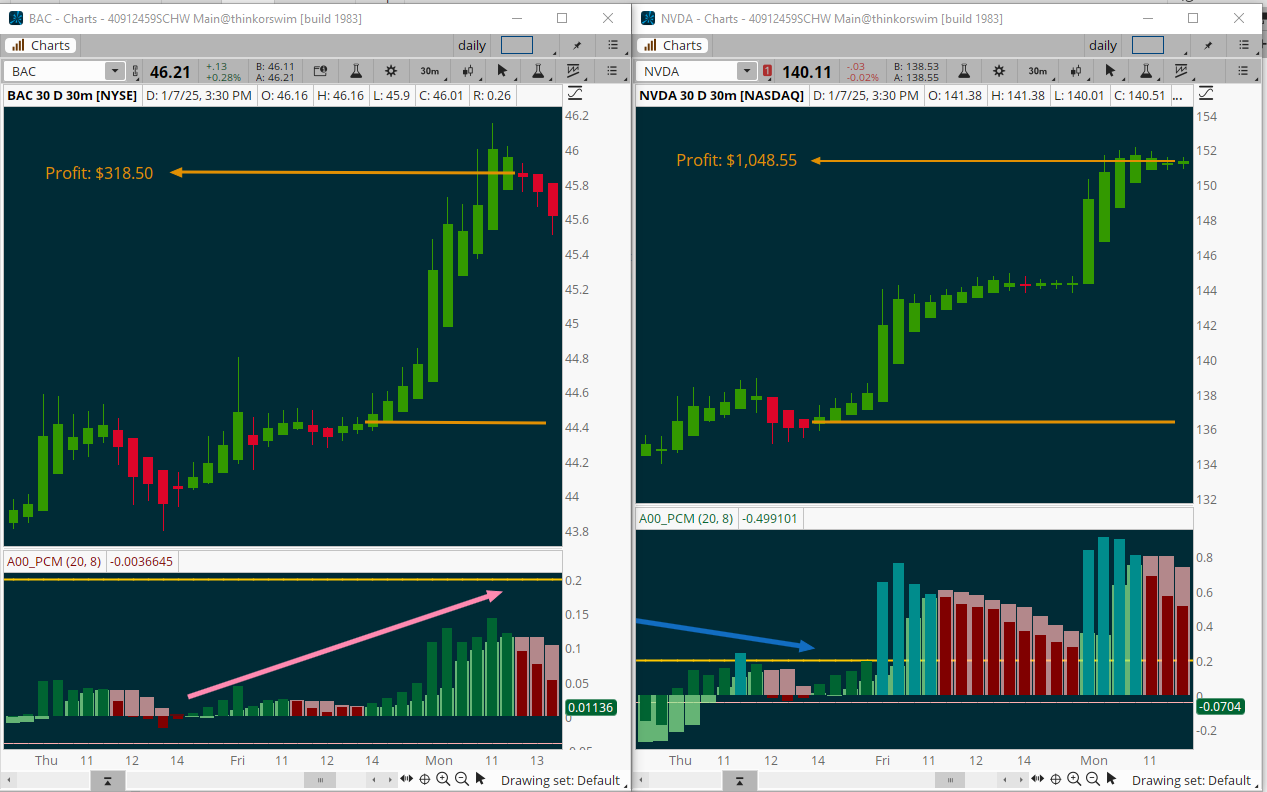Viewport: 1267px width, 792px height.
Task: Zoom in on the NVDA chart
Action: 1074,779
